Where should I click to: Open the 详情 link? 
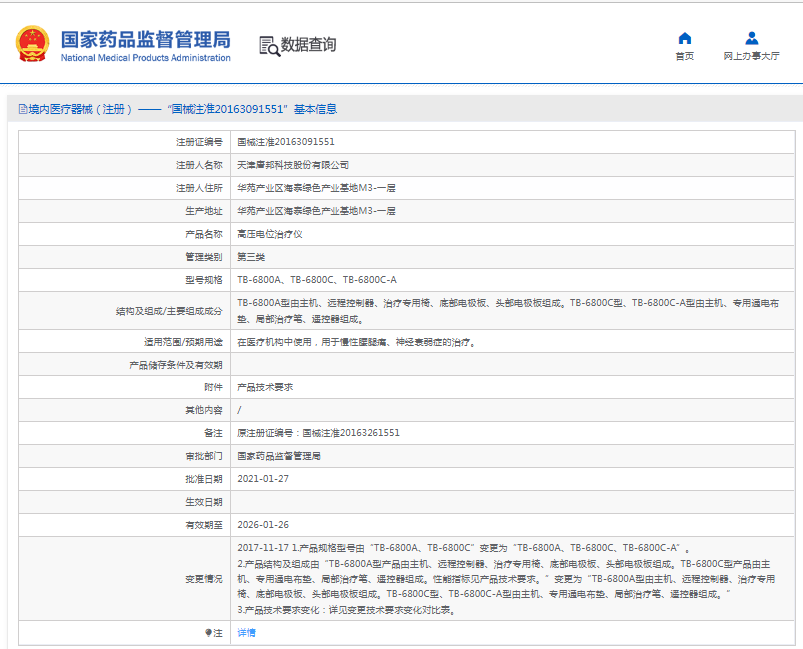click(246, 632)
